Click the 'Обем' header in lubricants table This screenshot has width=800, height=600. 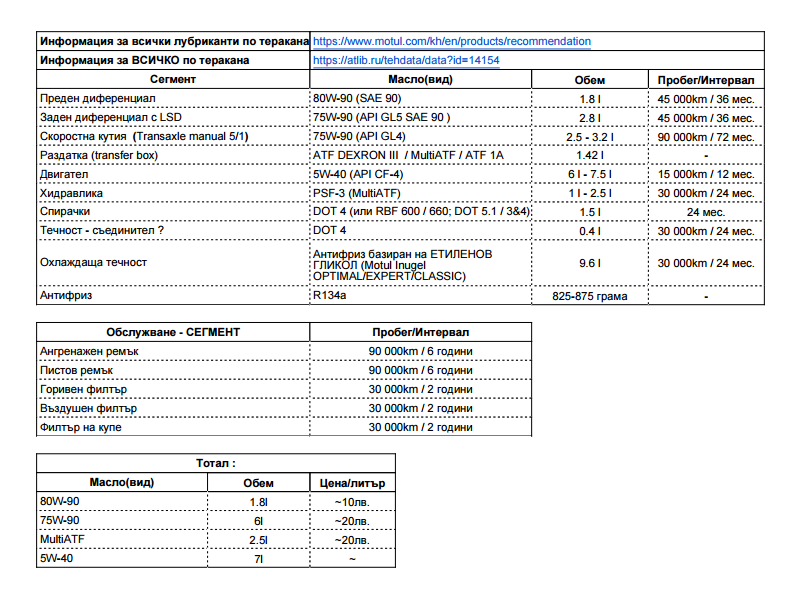[x=590, y=80]
